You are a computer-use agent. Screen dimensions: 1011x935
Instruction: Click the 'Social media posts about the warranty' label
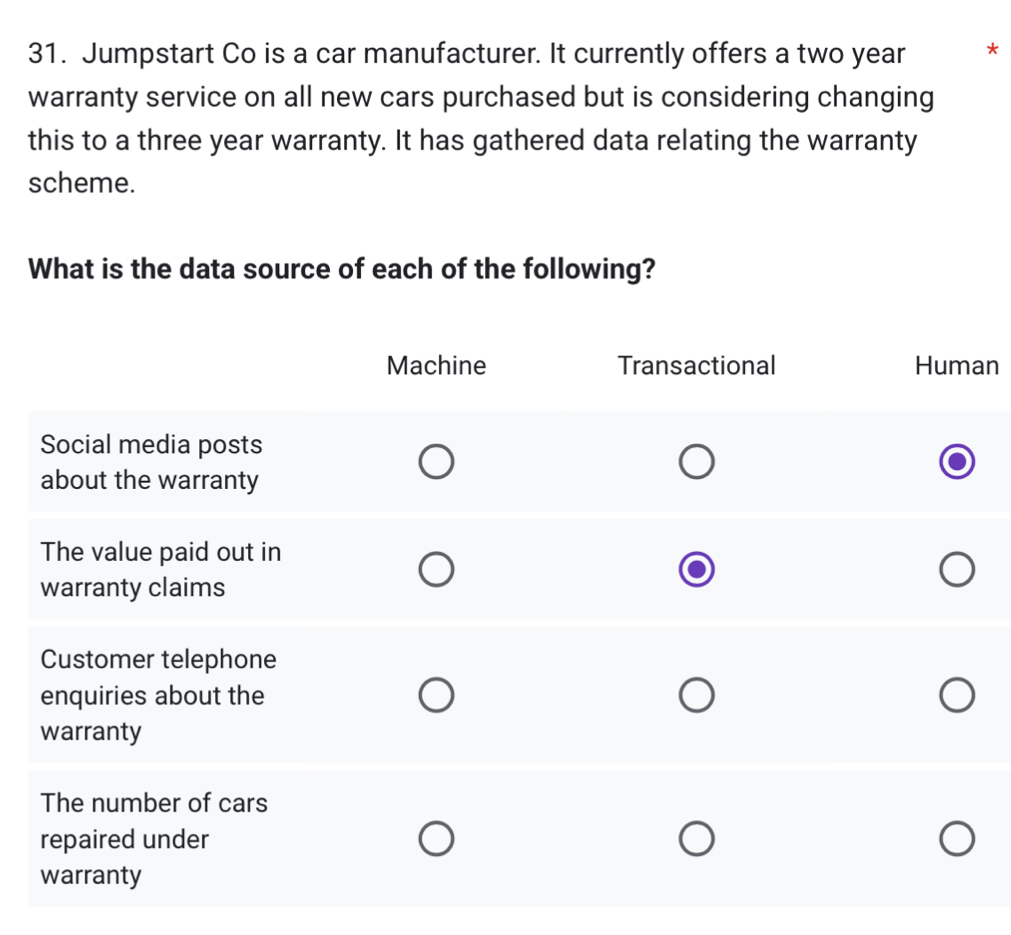point(151,462)
